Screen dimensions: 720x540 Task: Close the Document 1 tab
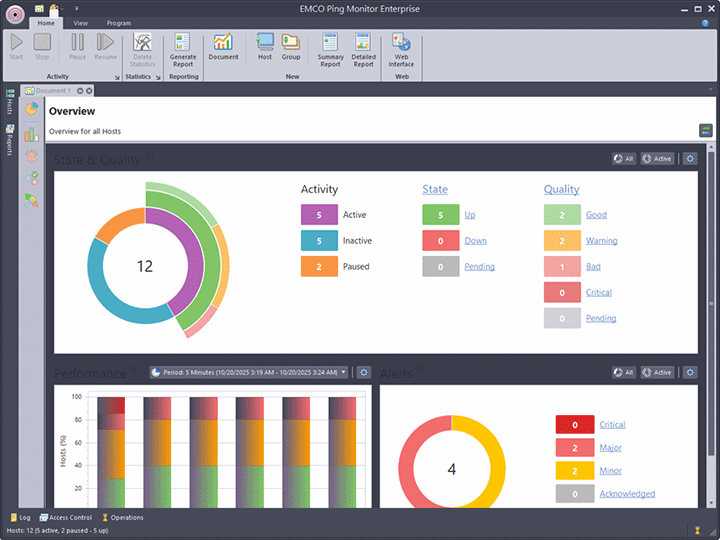coord(89,90)
